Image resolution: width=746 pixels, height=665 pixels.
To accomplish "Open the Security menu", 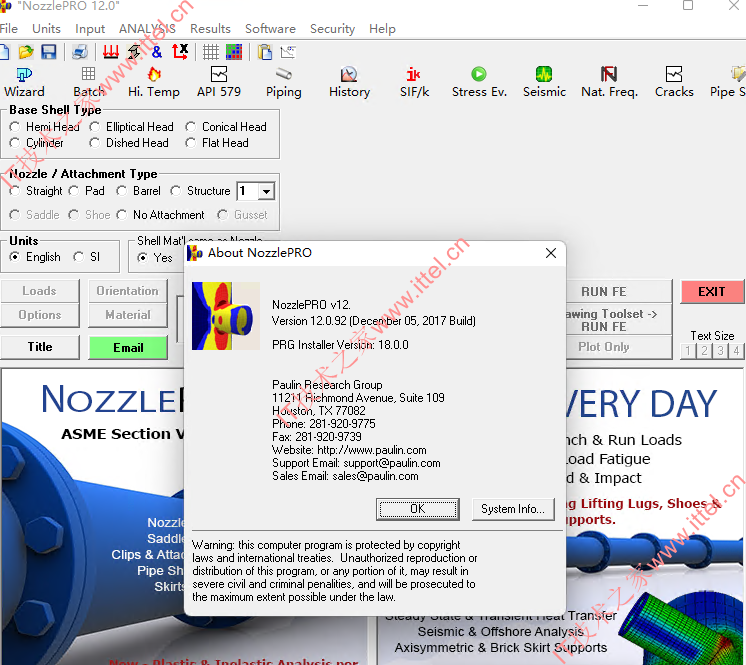I will 333,29.
